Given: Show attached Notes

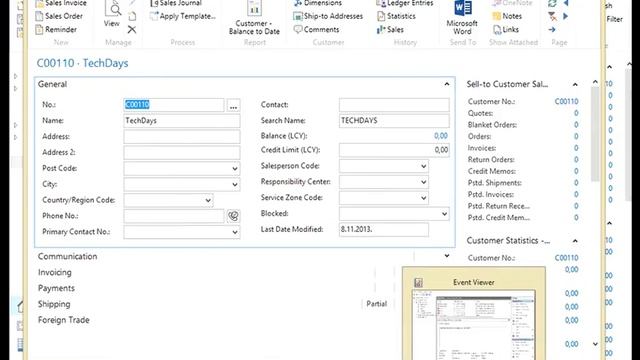Looking at the screenshot, I should pyautogui.click(x=507, y=16).
